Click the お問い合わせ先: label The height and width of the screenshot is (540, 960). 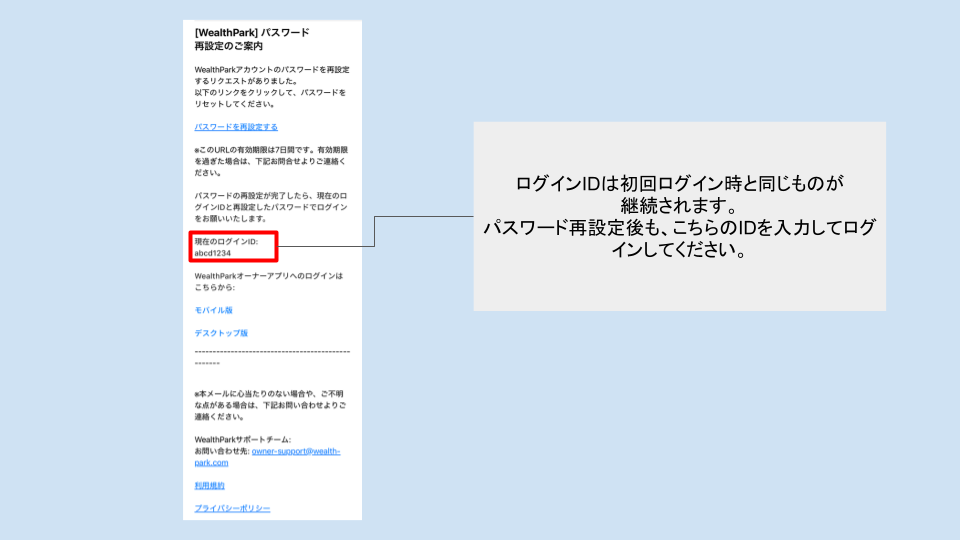tap(221, 451)
